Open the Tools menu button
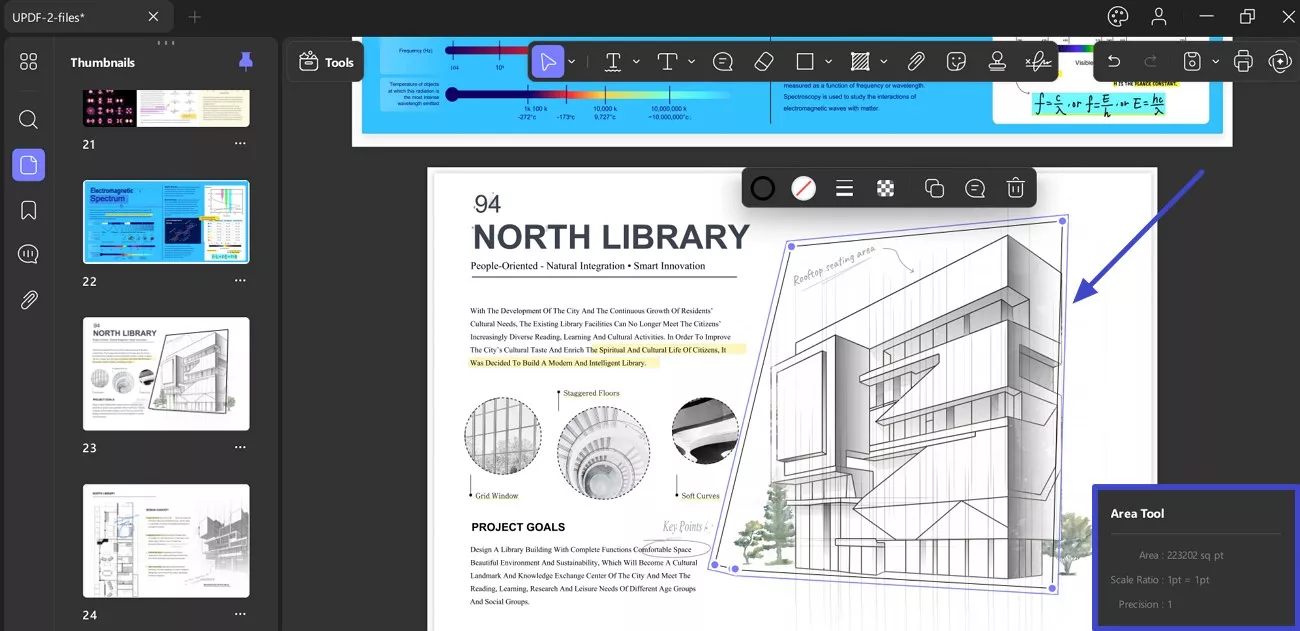This screenshot has width=1300, height=631. pos(326,62)
